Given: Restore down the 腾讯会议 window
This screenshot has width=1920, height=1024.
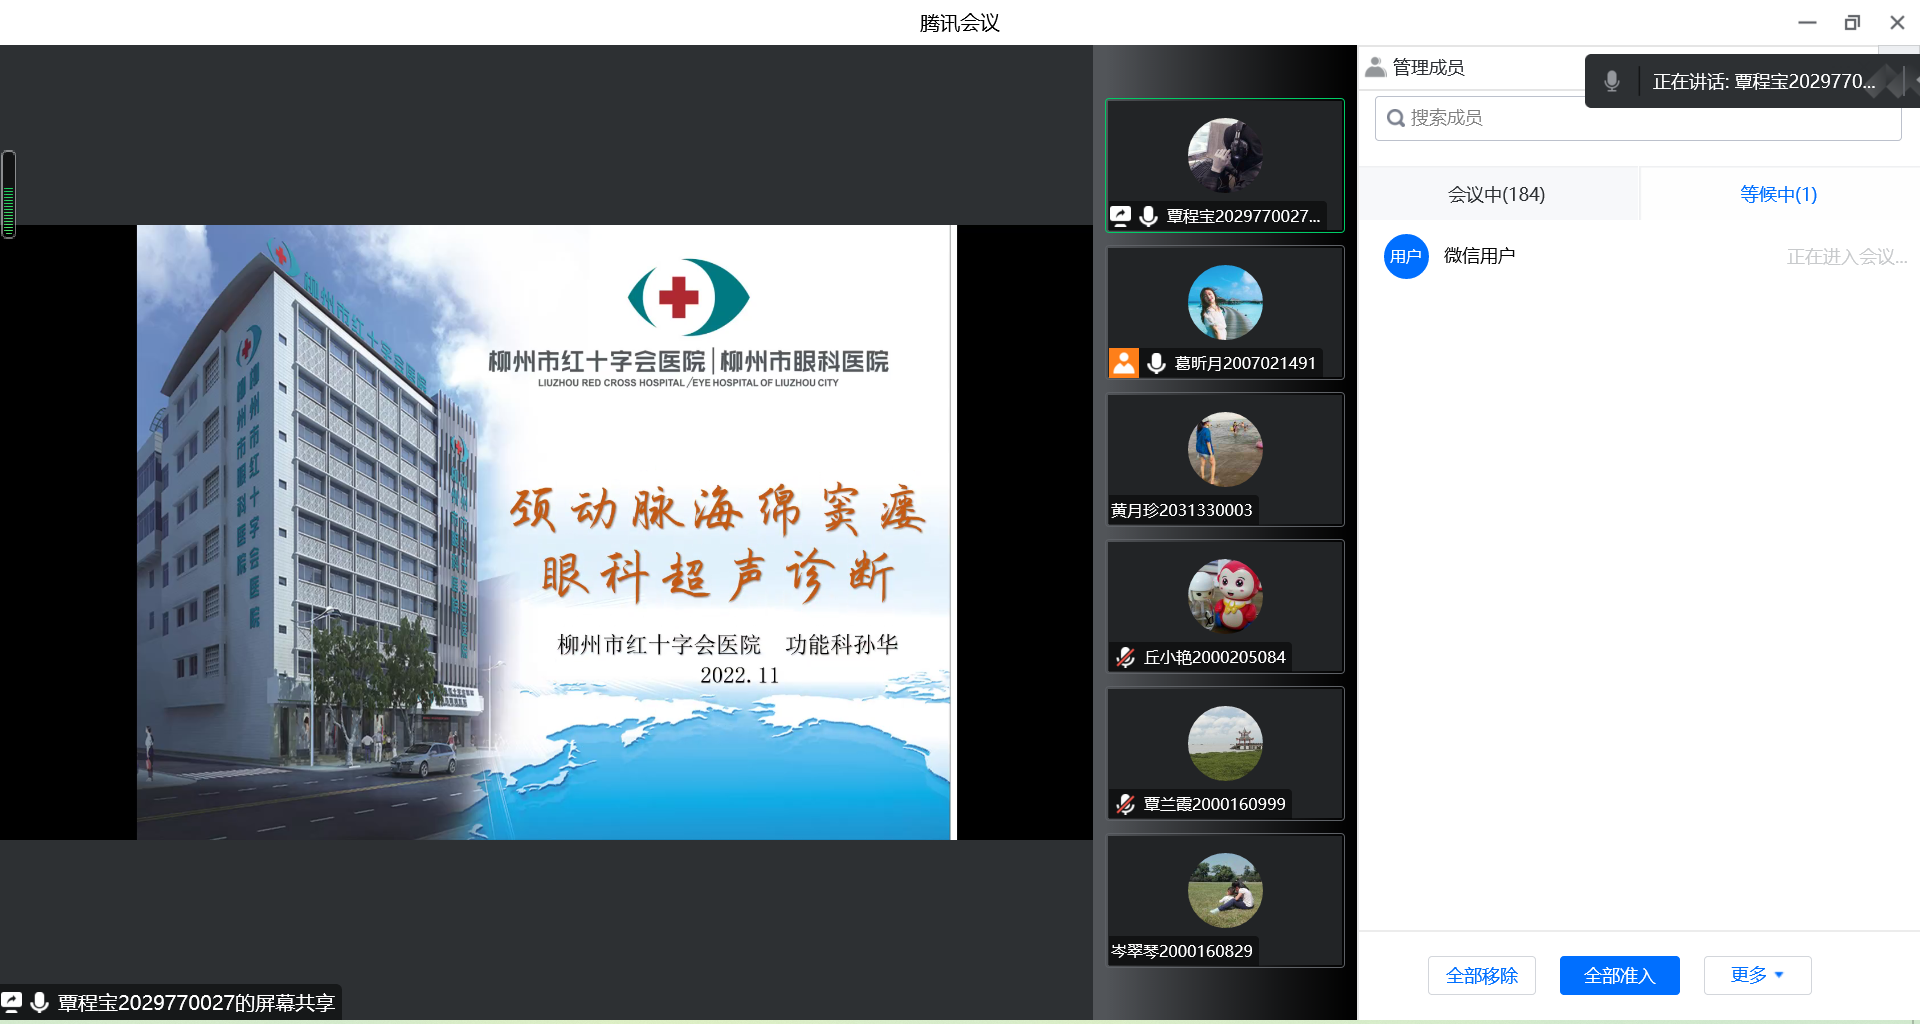Looking at the screenshot, I should tap(1852, 22).
